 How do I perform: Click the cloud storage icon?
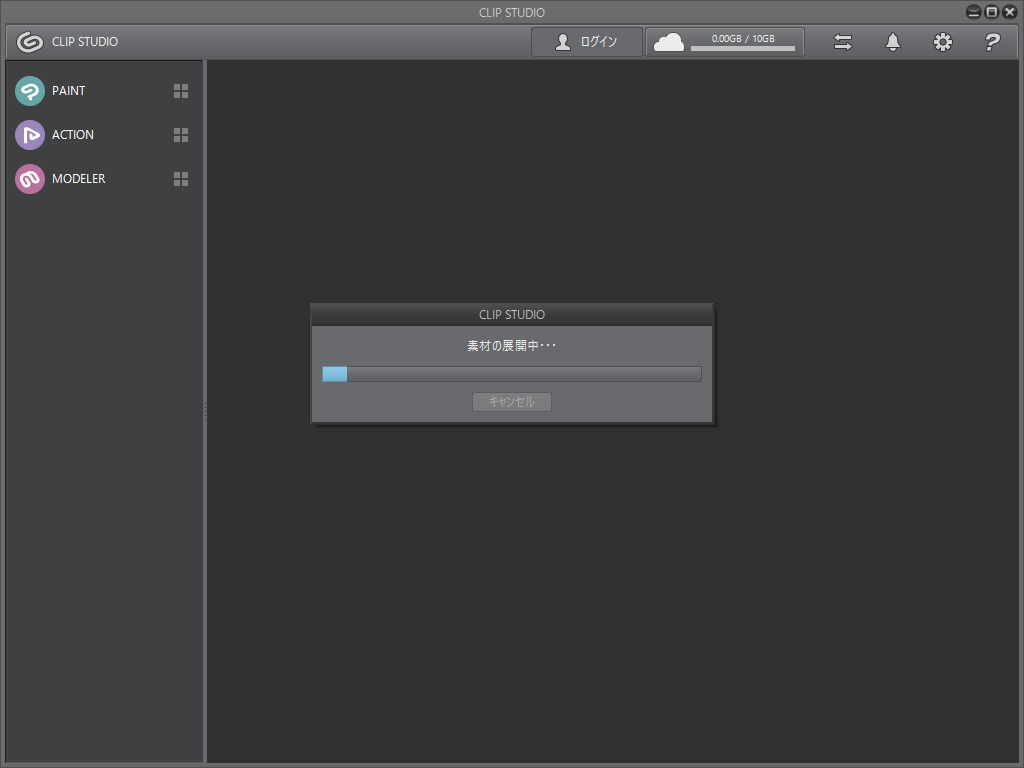[669, 42]
